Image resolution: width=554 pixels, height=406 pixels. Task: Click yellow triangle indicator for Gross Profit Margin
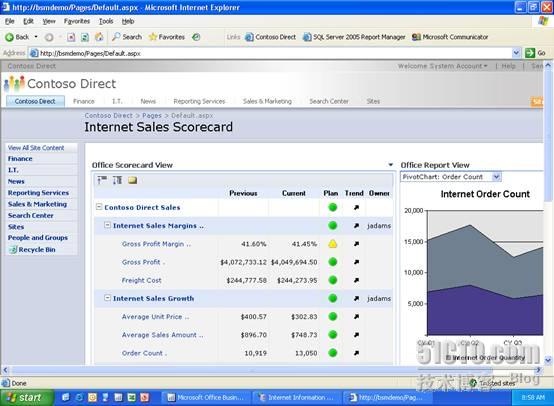tap(332, 244)
